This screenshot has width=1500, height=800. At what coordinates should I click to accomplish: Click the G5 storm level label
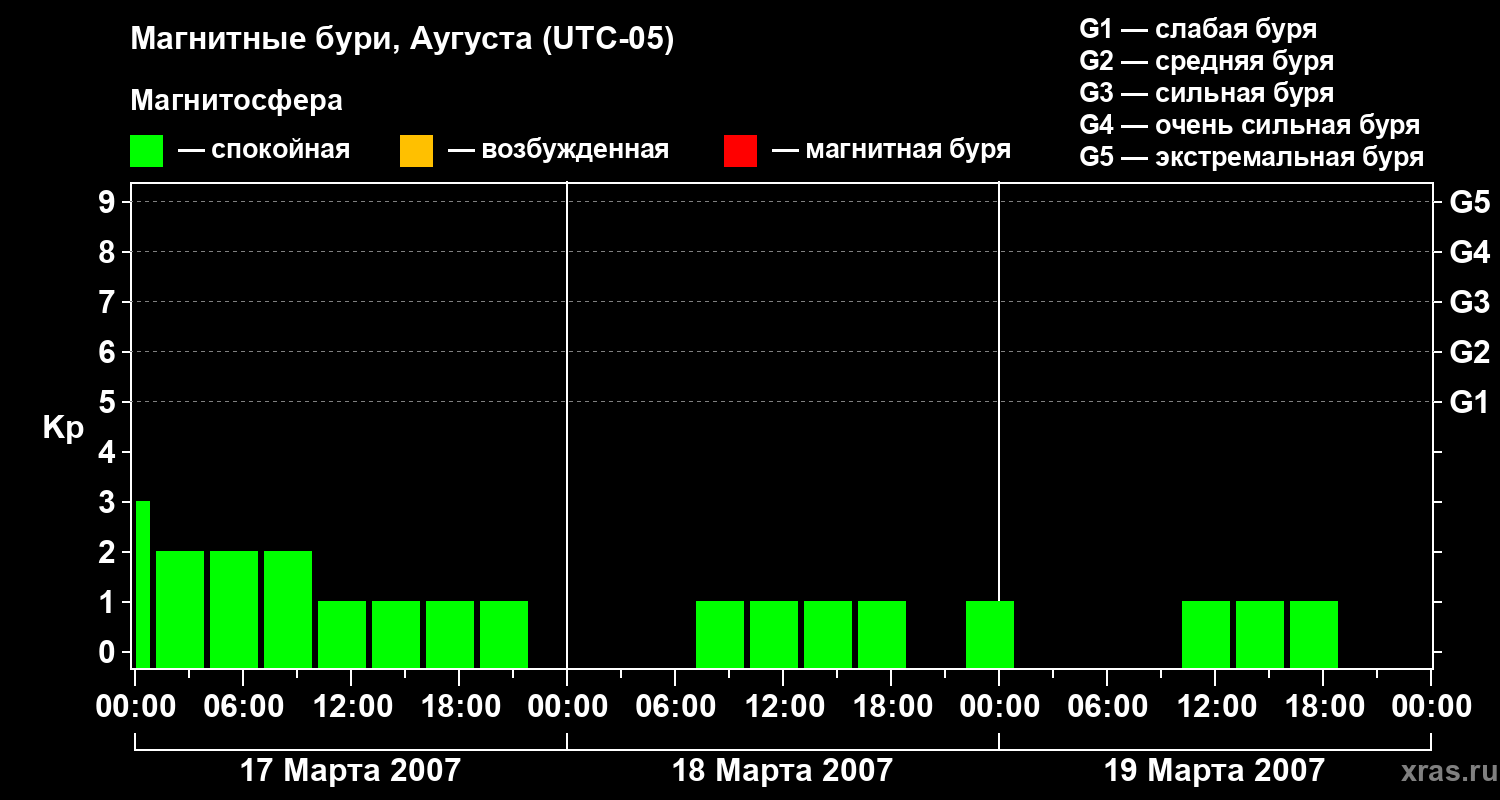click(x=1469, y=203)
